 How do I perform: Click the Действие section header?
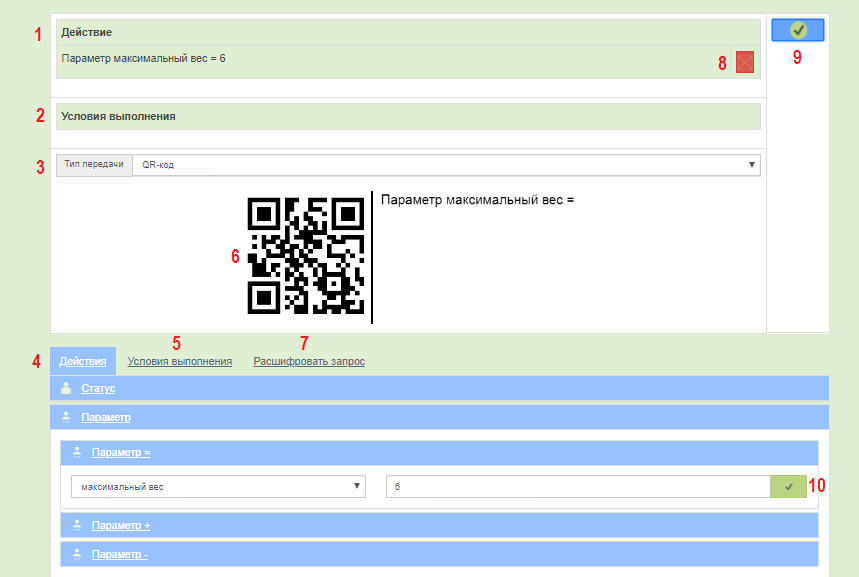coord(408,32)
